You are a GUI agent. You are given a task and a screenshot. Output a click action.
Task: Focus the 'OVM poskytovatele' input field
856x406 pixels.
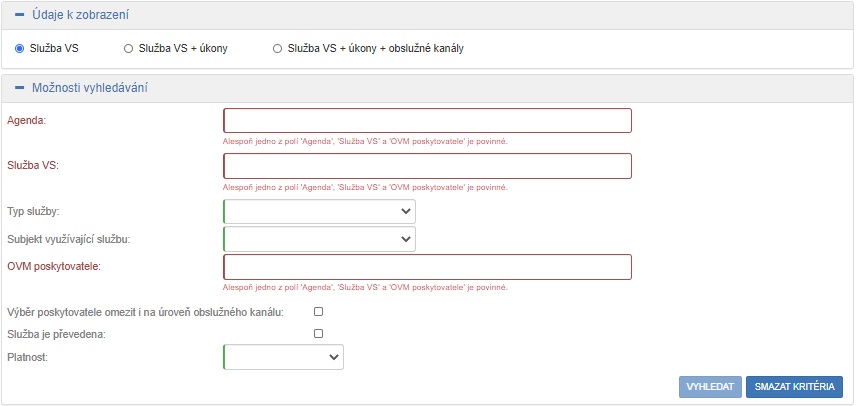(427, 267)
